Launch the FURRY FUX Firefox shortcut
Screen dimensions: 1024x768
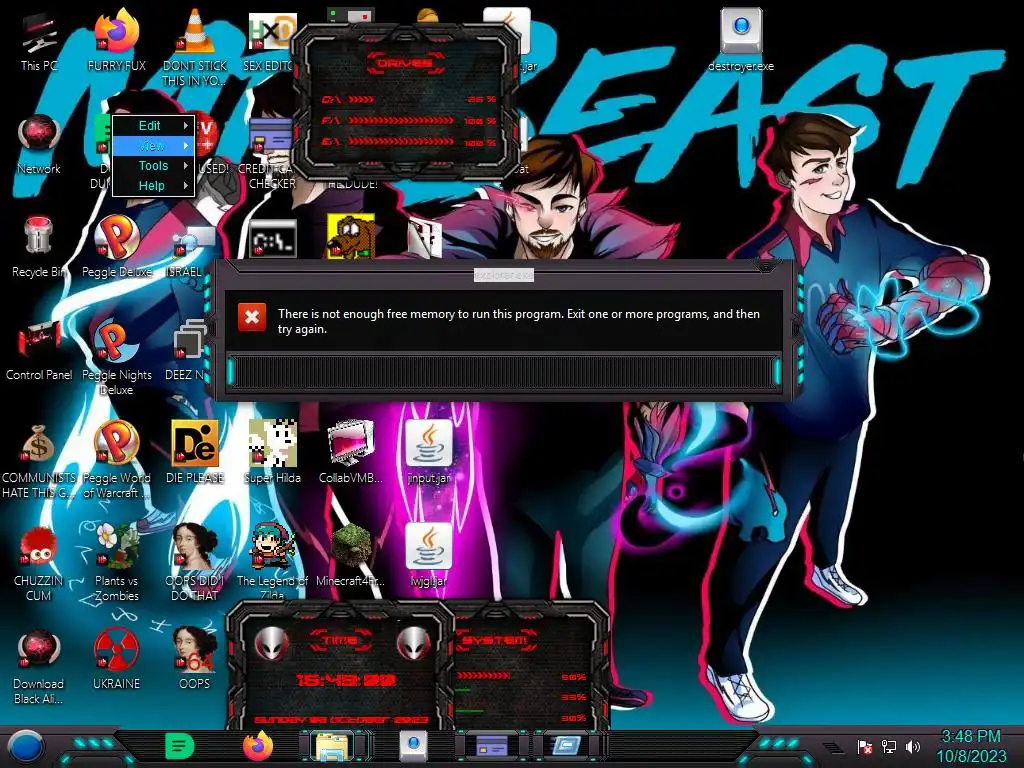[x=116, y=40]
